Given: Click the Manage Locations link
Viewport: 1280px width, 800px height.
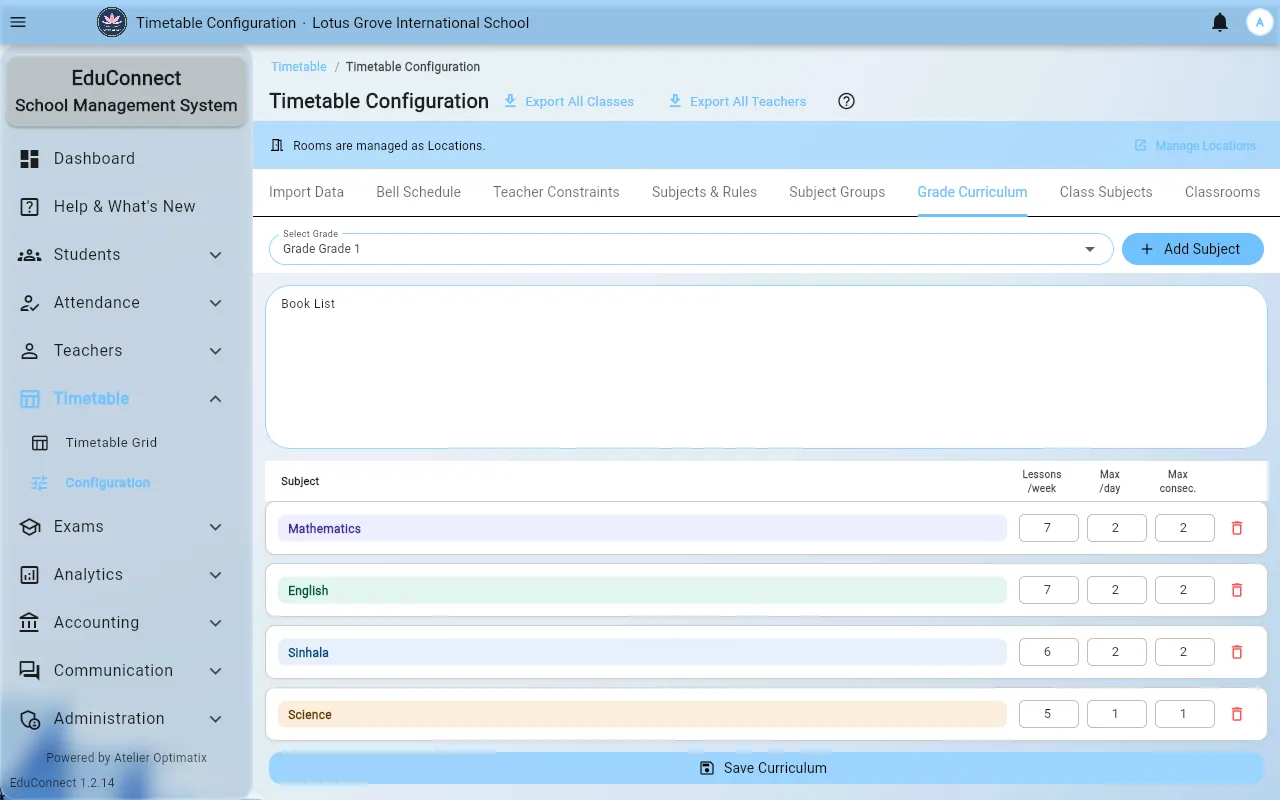Looking at the screenshot, I should (1195, 145).
